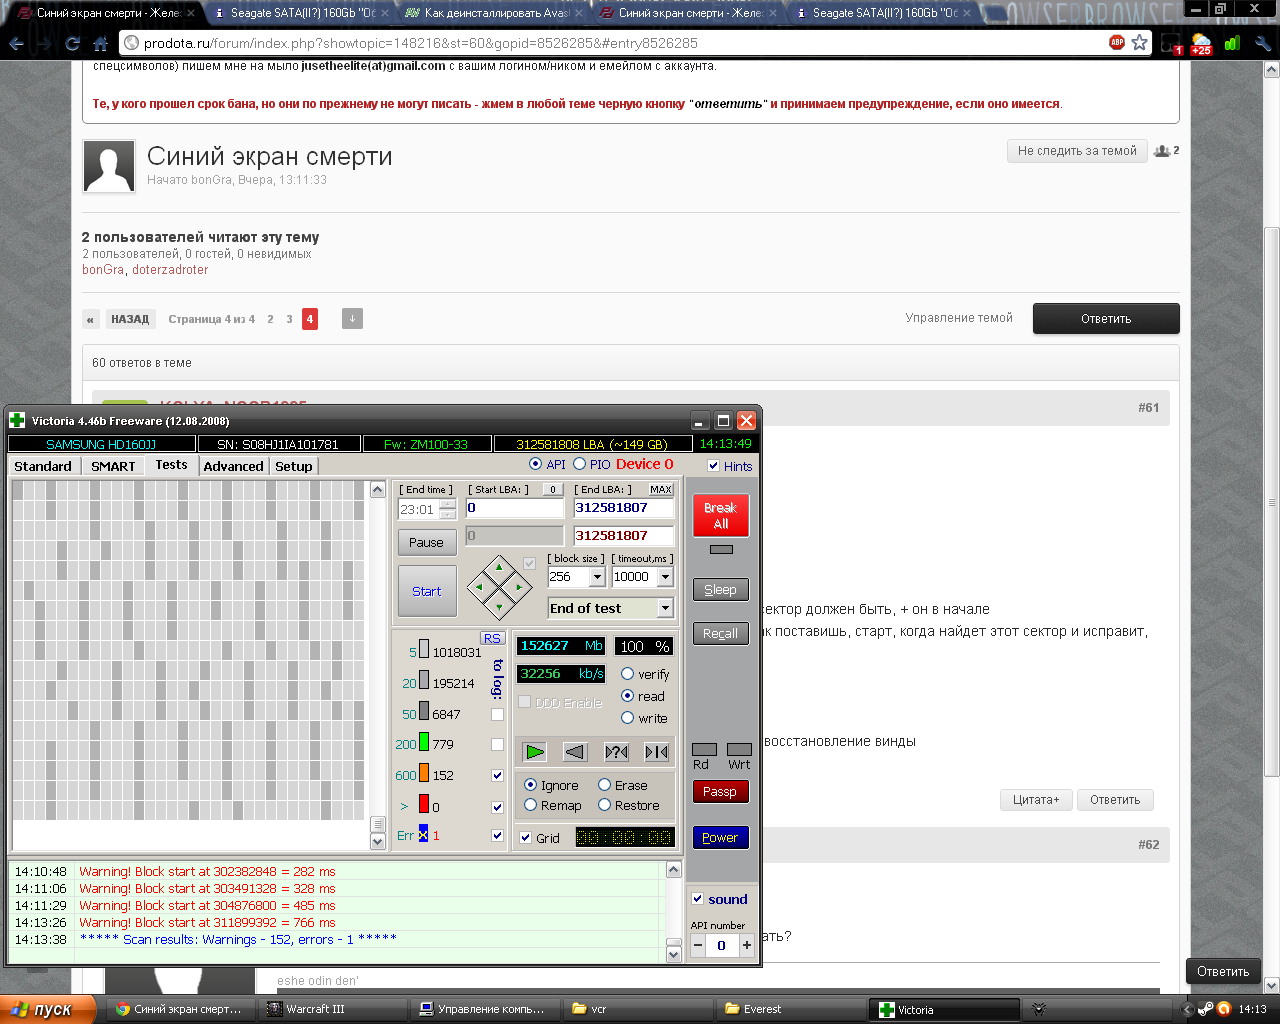Click the green forward scan play icon

pyautogui.click(x=535, y=752)
